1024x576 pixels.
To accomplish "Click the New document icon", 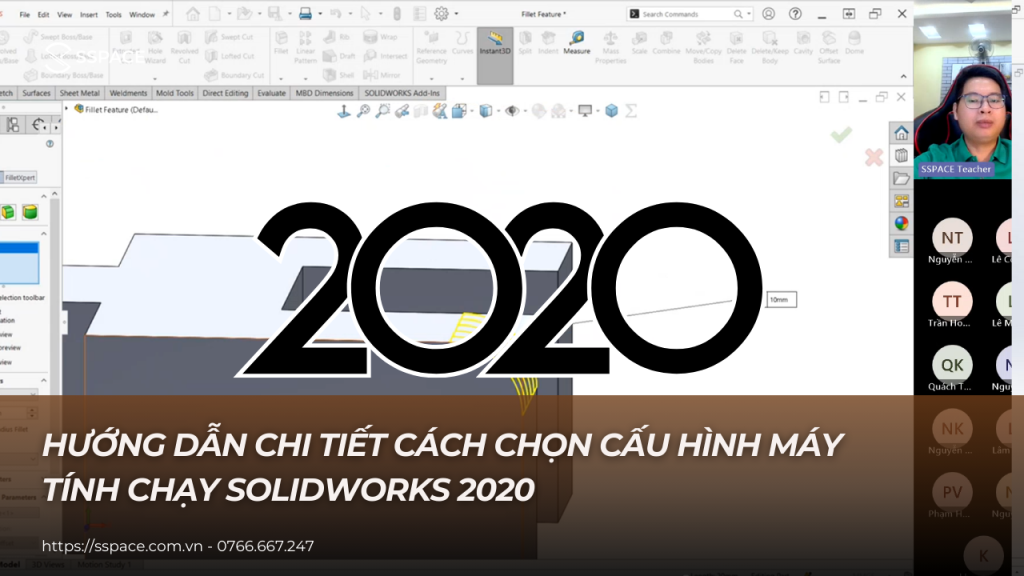I will pos(214,14).
